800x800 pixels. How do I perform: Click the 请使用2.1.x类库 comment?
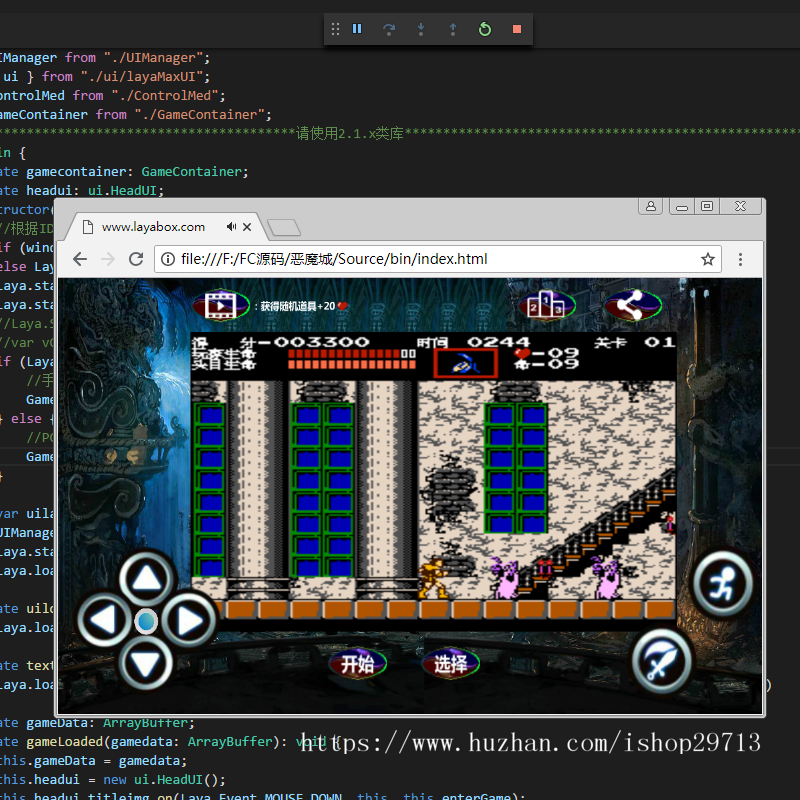coord(349,134)
